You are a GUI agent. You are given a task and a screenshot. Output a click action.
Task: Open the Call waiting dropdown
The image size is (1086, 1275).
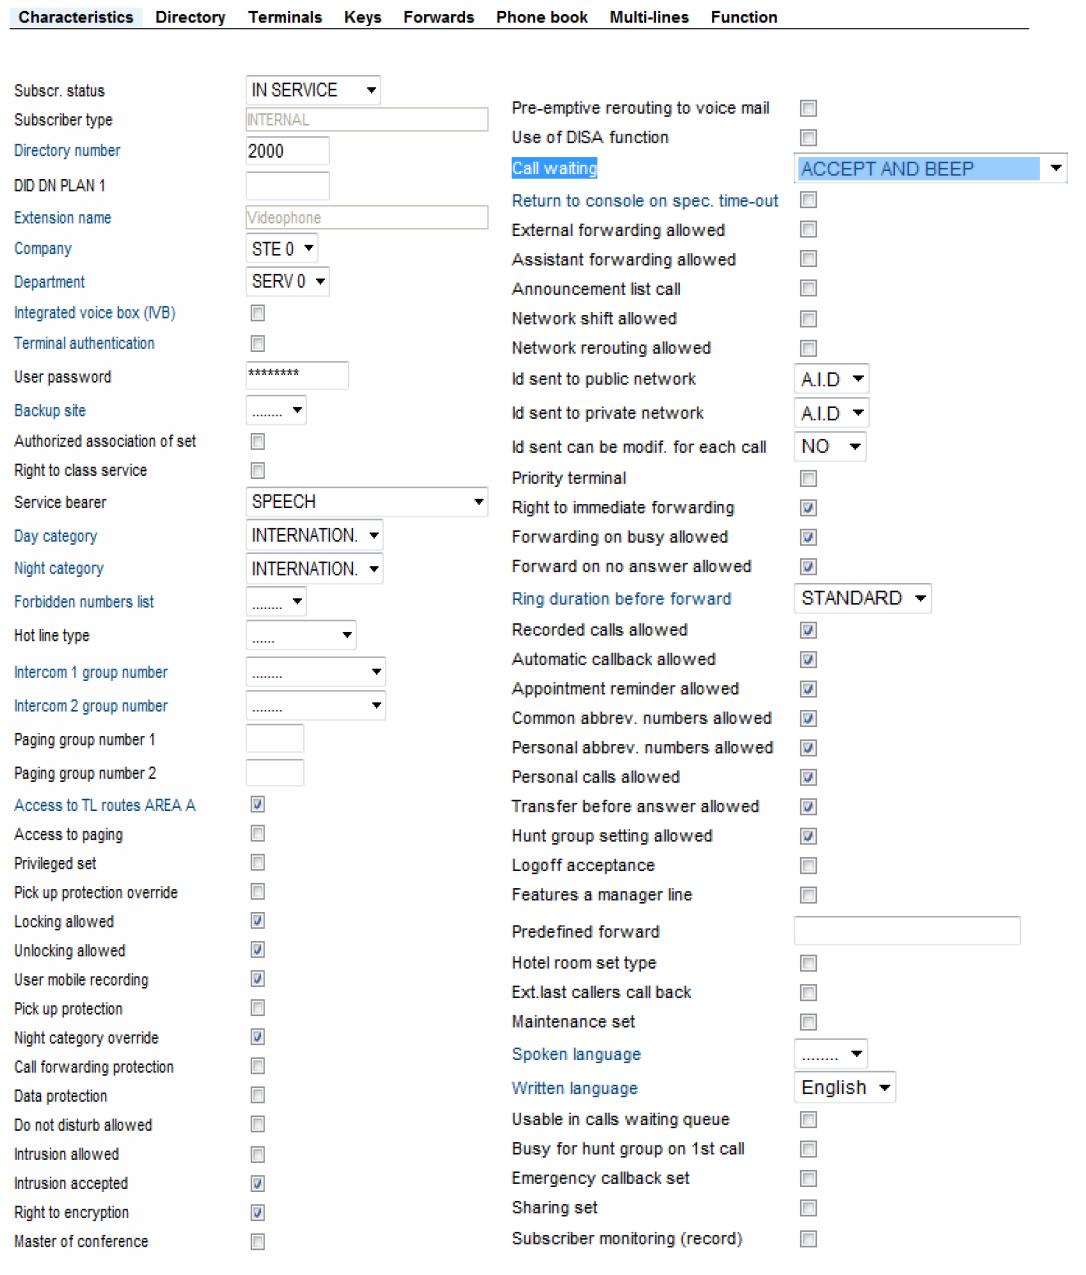click(x=930, y=169)
